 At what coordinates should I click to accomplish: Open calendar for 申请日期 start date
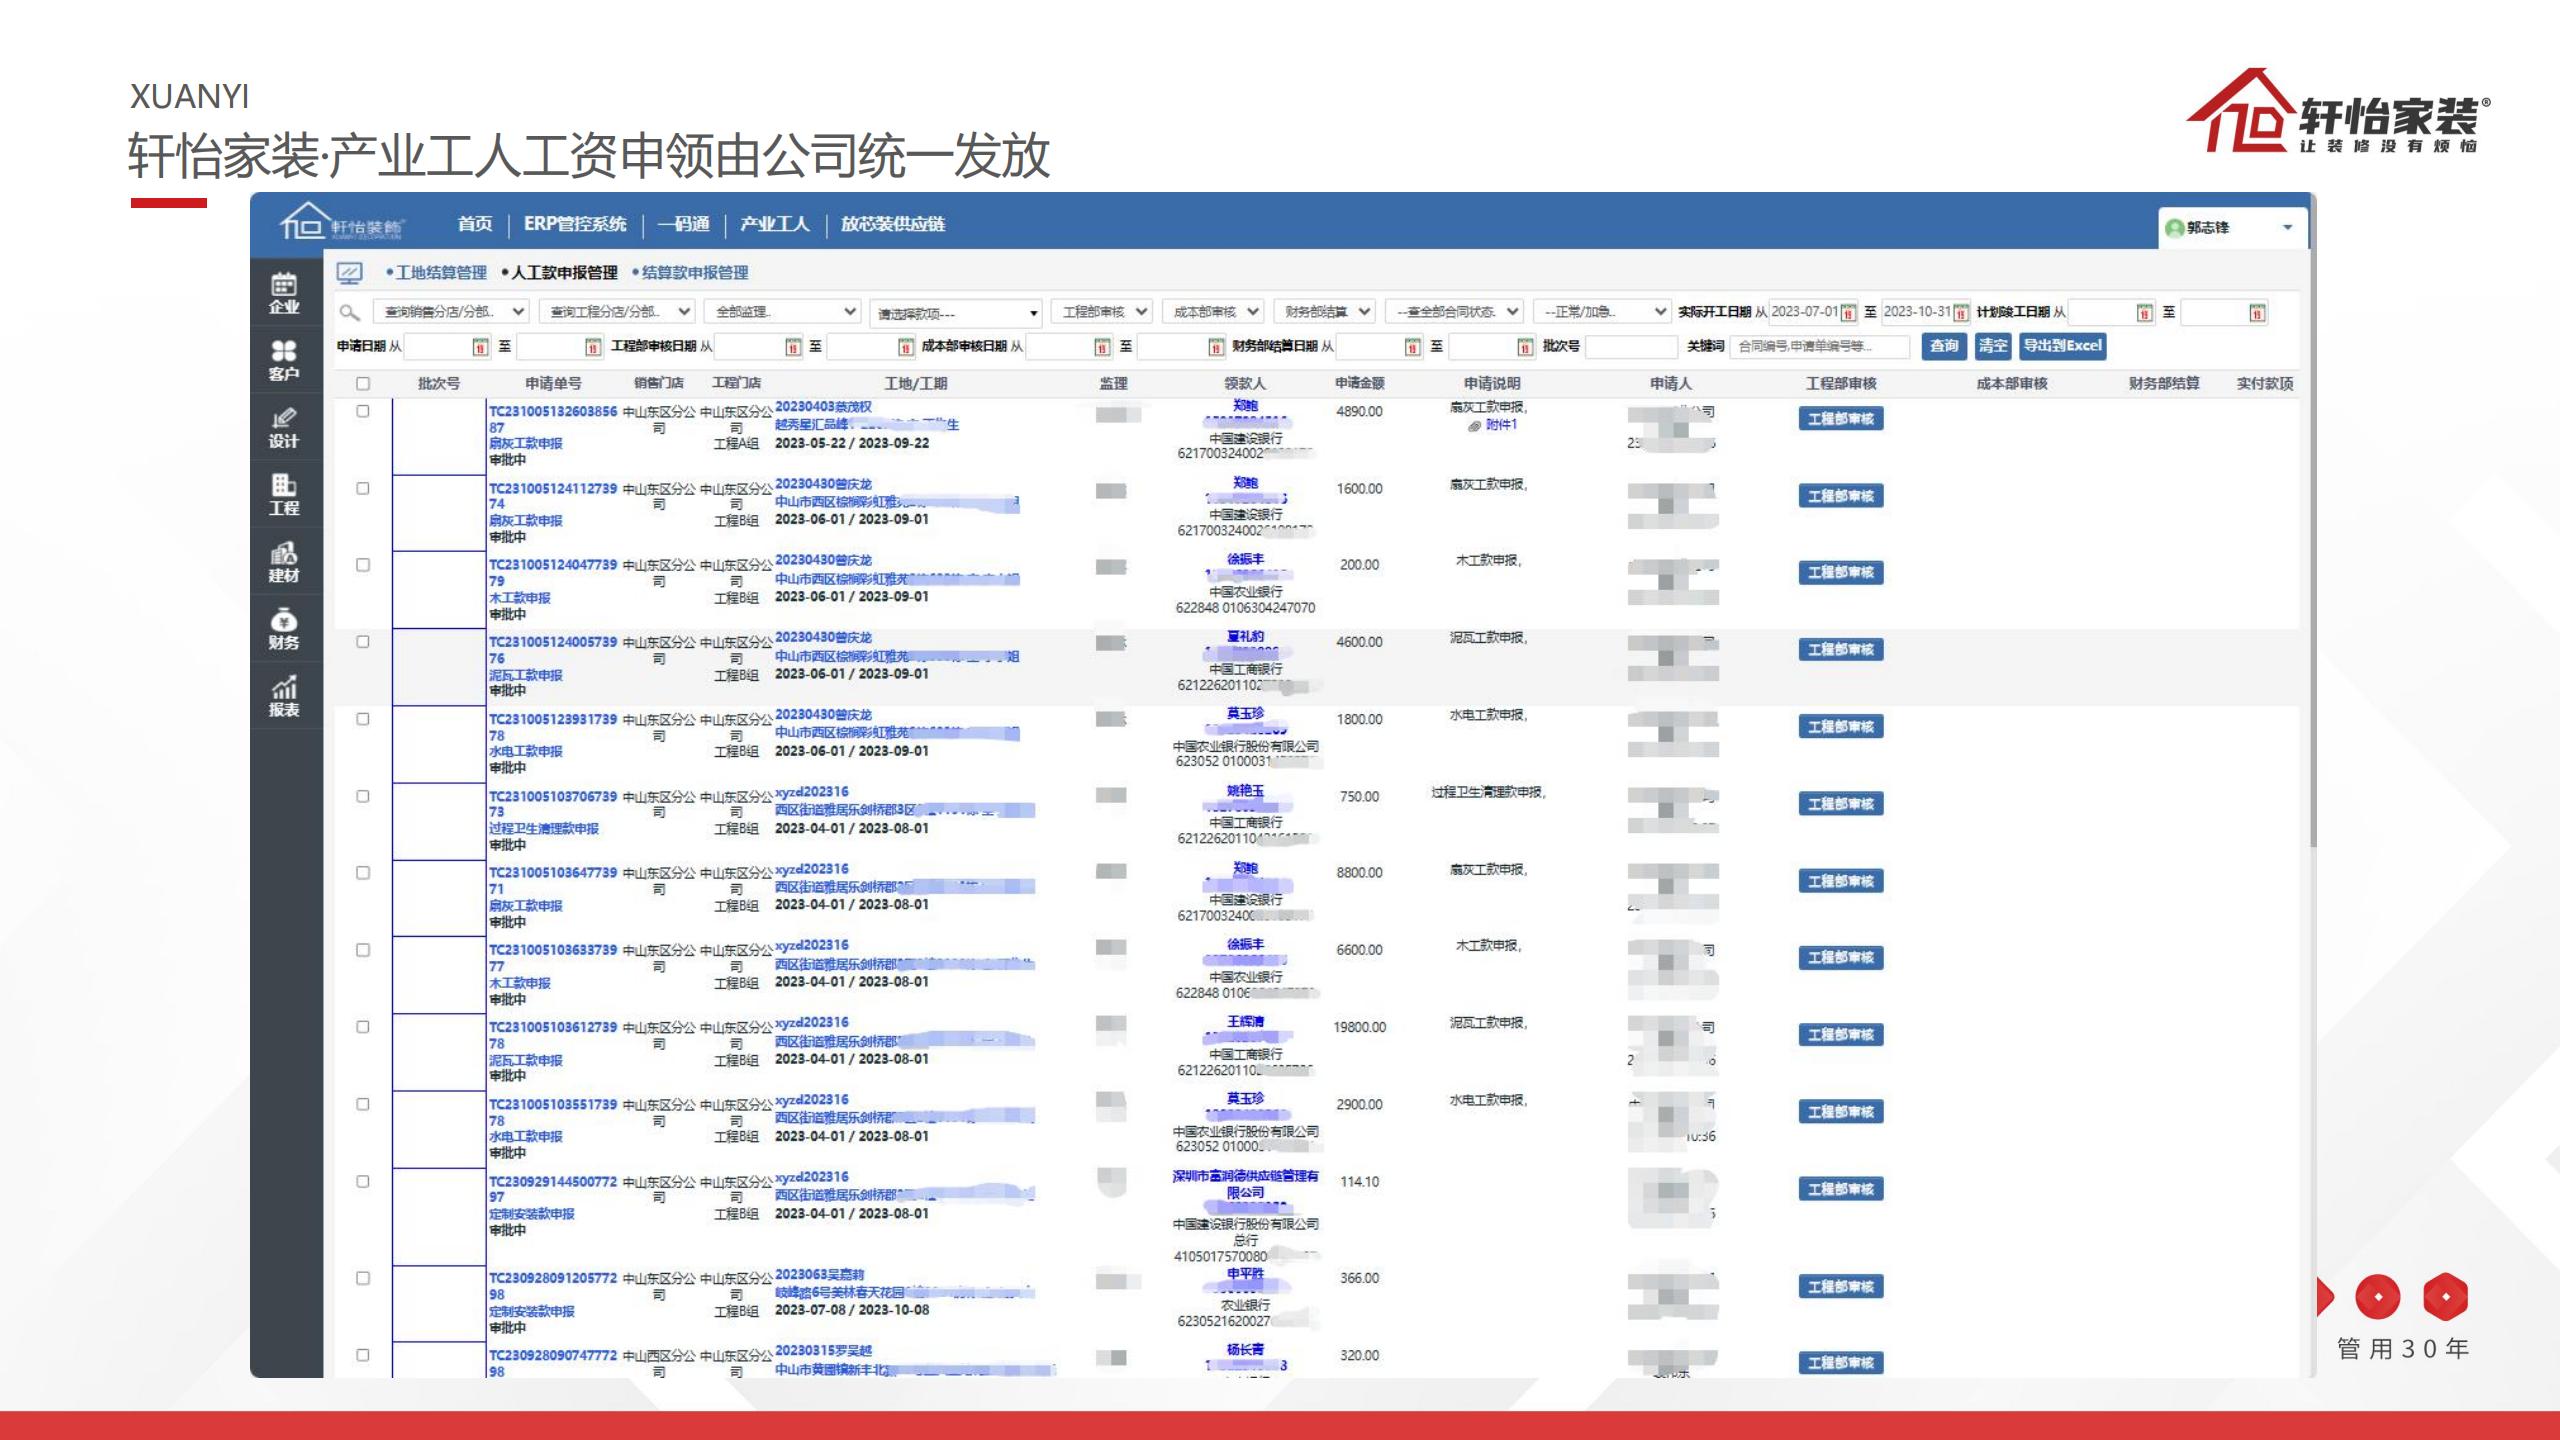480,347
